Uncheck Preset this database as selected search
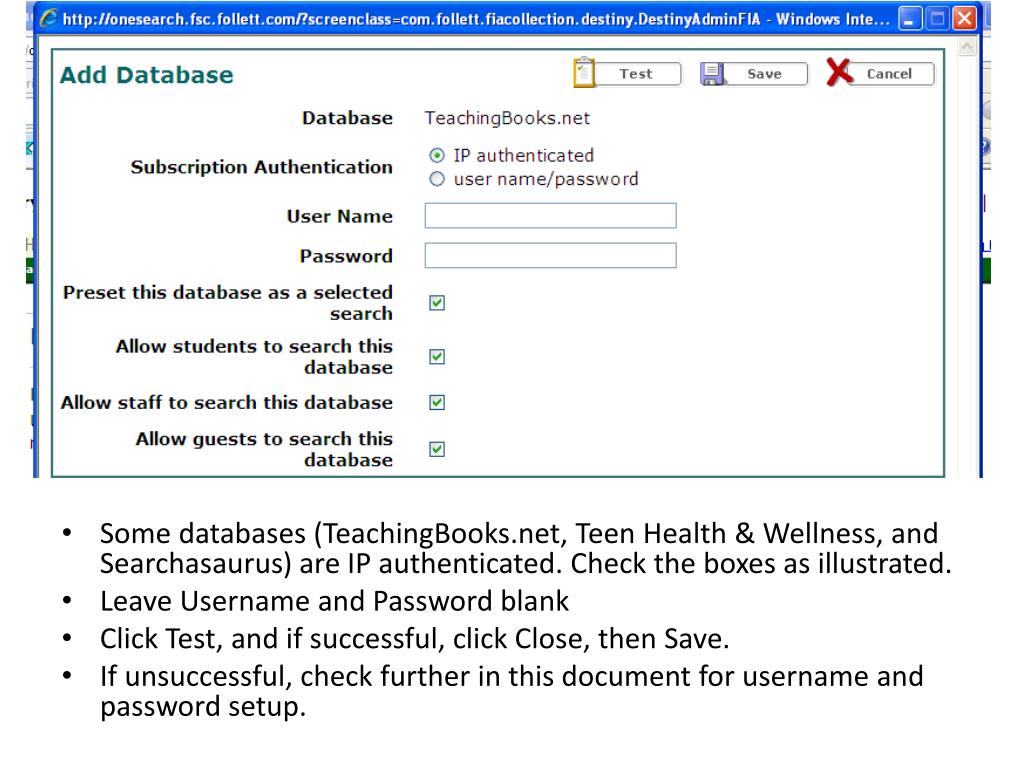Image resolution: width=1024 pixels, height=768 pixels. click(x=437, y=303)
